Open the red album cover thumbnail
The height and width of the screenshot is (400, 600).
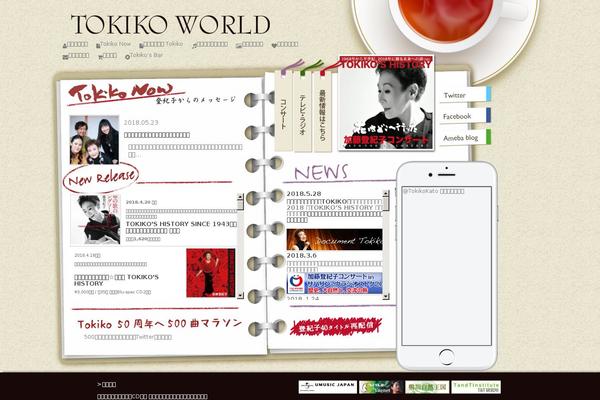(211, 273)
